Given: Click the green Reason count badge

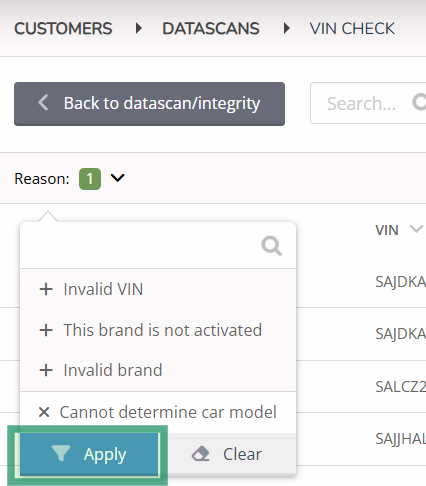Looking at the screenshot, I should (90, 179).
